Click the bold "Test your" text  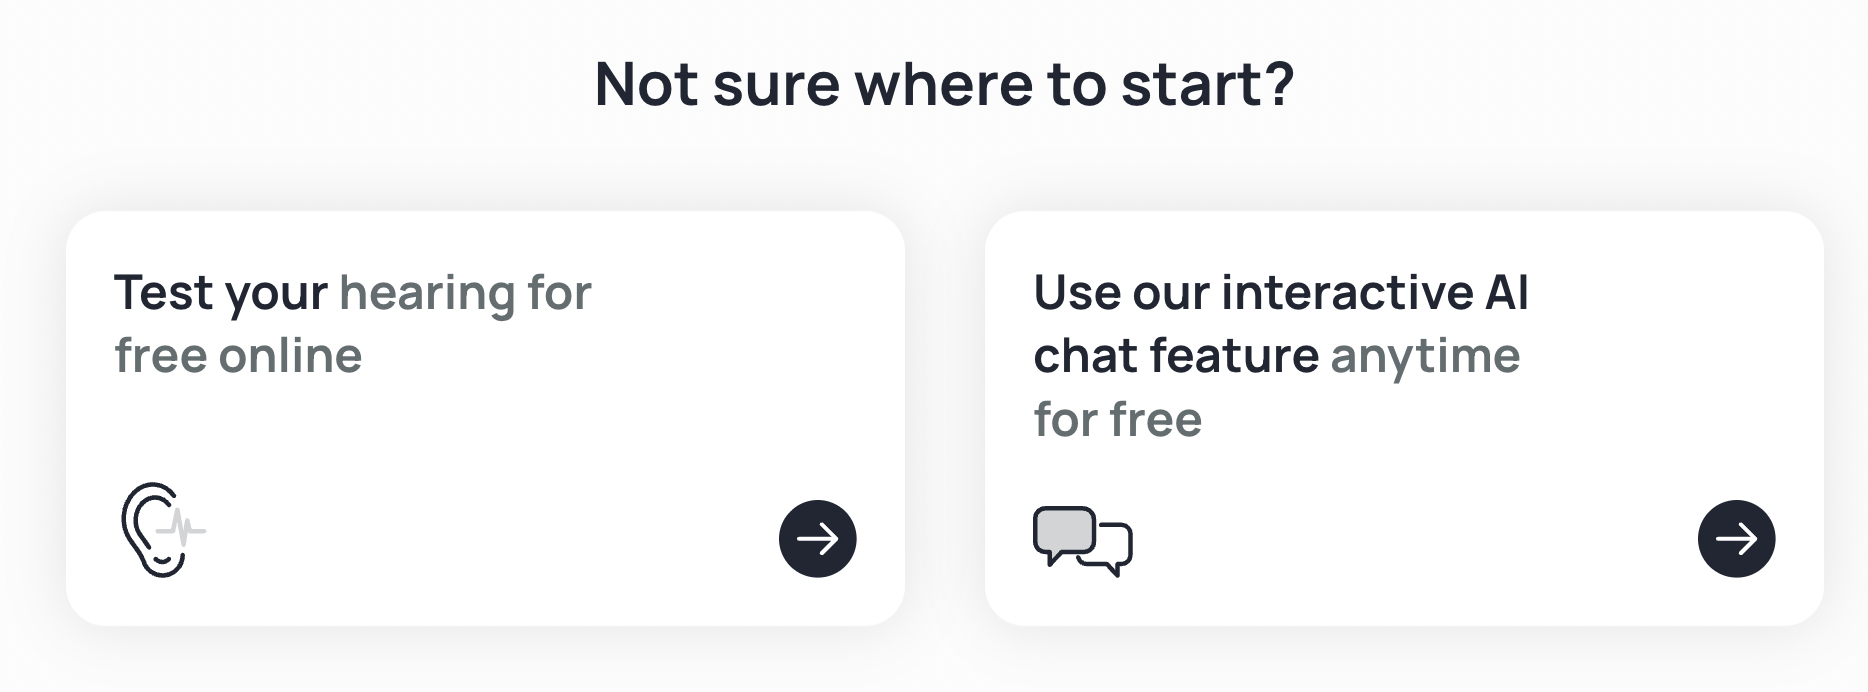(x=220, y=293)
